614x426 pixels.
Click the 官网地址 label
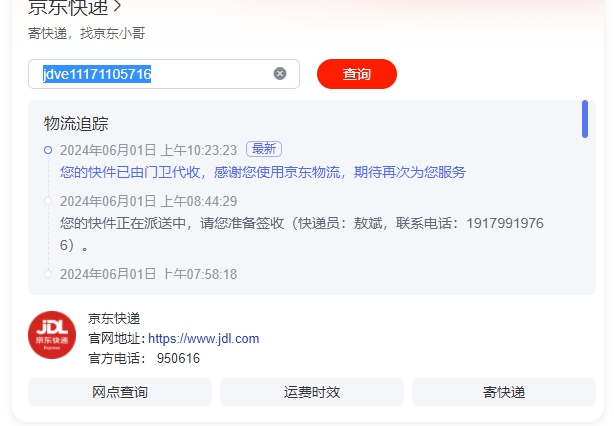pyautogui.click(x=116, y=338)
